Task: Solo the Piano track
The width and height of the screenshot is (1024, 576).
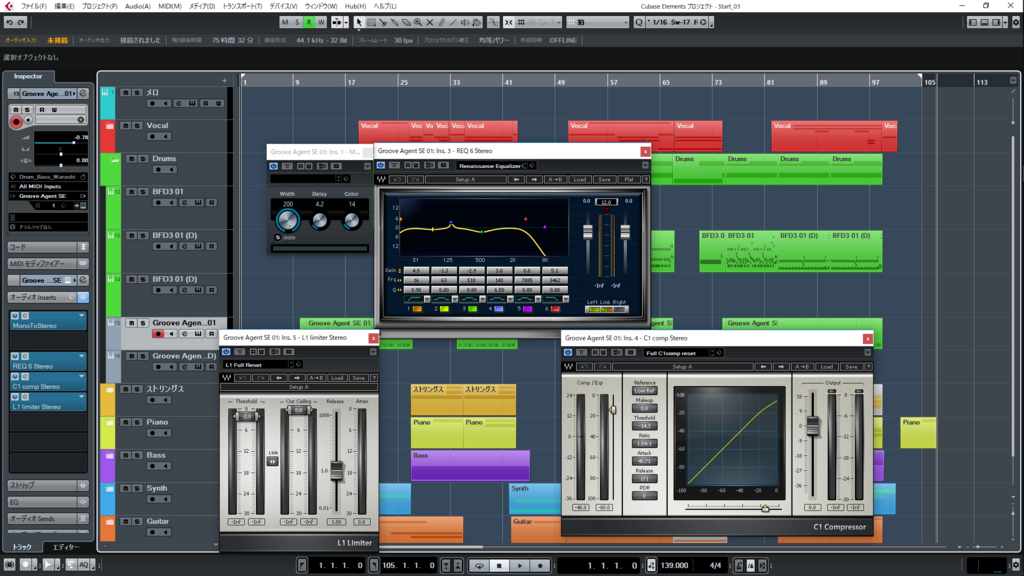Action: (137, 423)
